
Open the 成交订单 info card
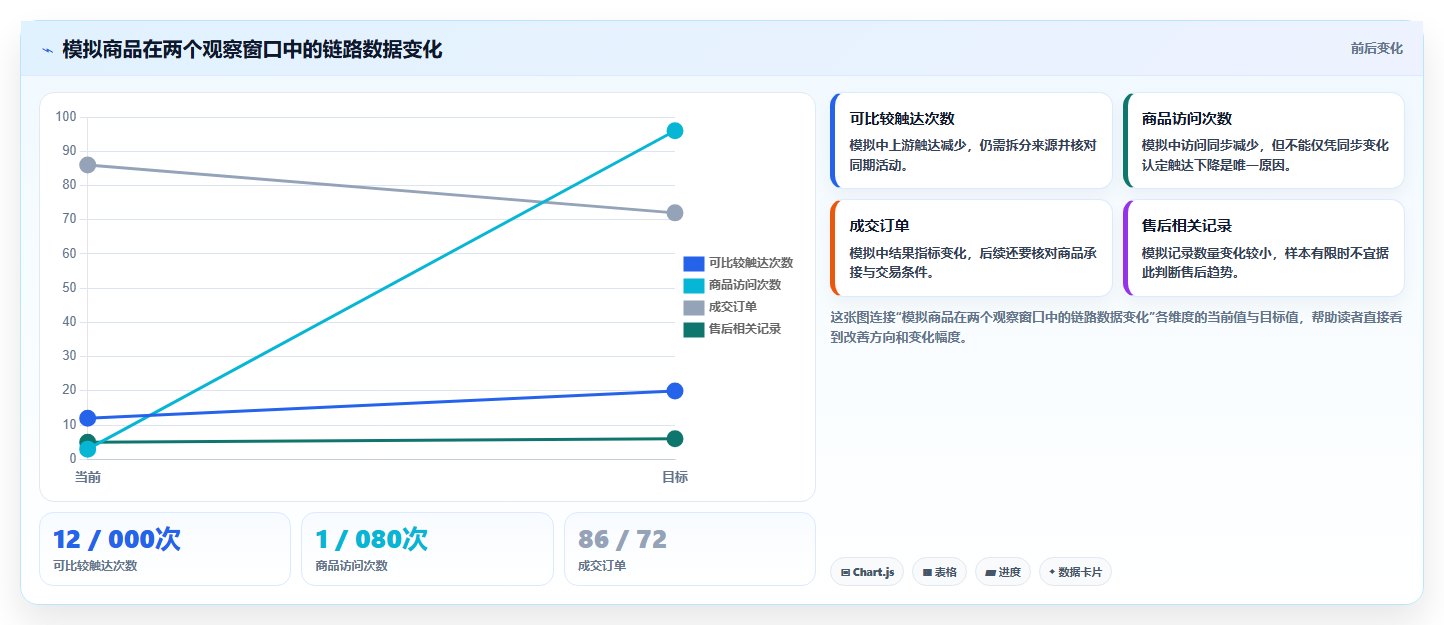tap(971, 248)
